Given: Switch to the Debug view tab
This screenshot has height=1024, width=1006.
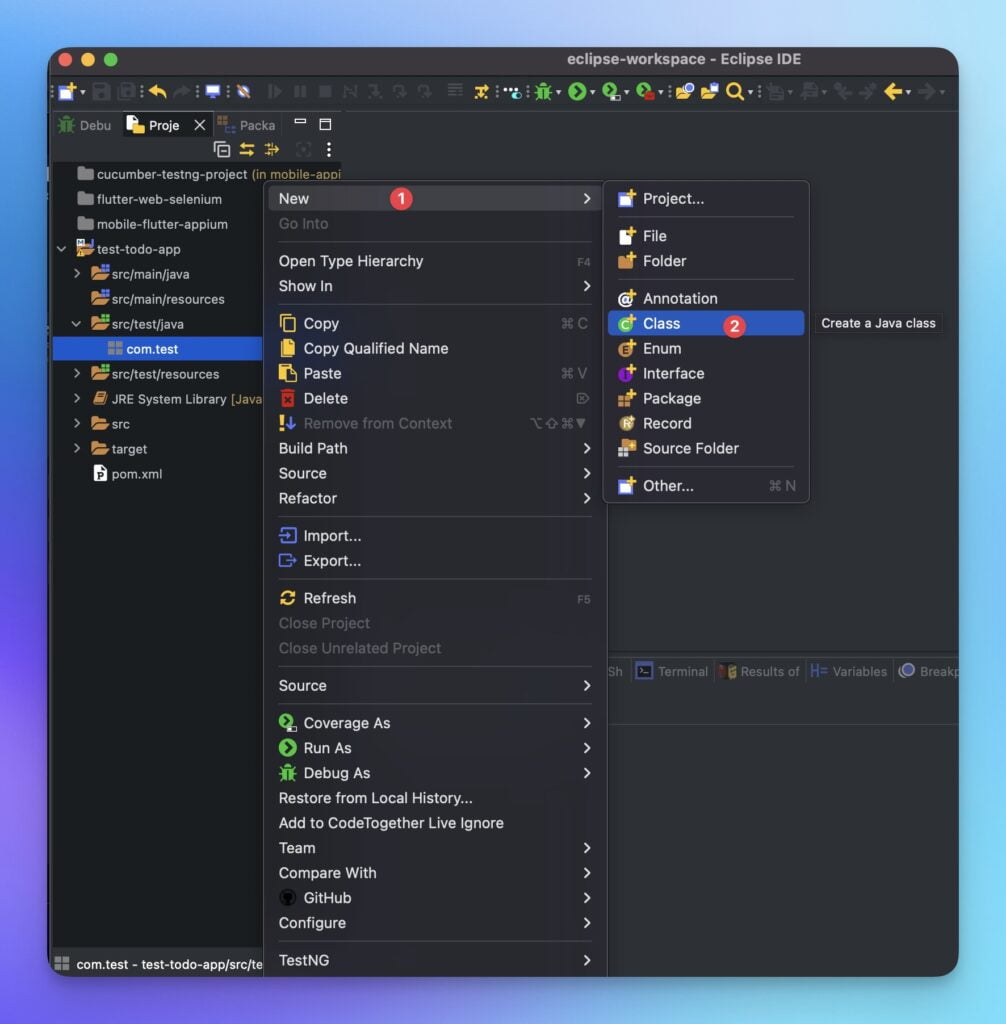Looking at the screenshot, I should [86, 125].
